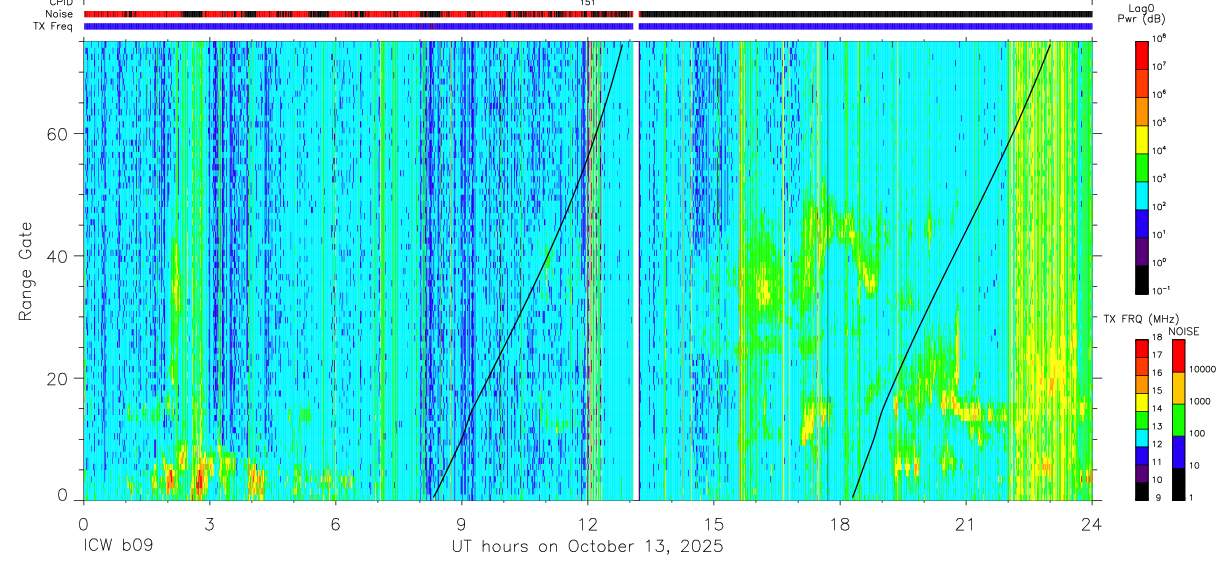Viewport: 1228px width, 567px height.
Task: Click the 10000 tick on the NOISE colorbar
Action: click(x=1203, y=371)
